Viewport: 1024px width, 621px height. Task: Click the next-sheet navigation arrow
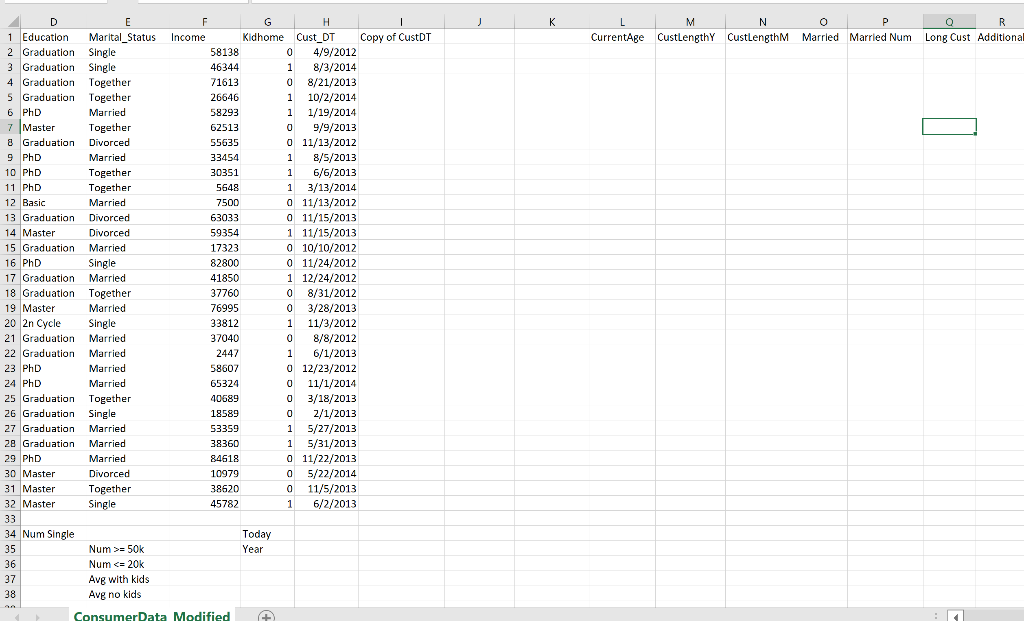click(38, 615)
